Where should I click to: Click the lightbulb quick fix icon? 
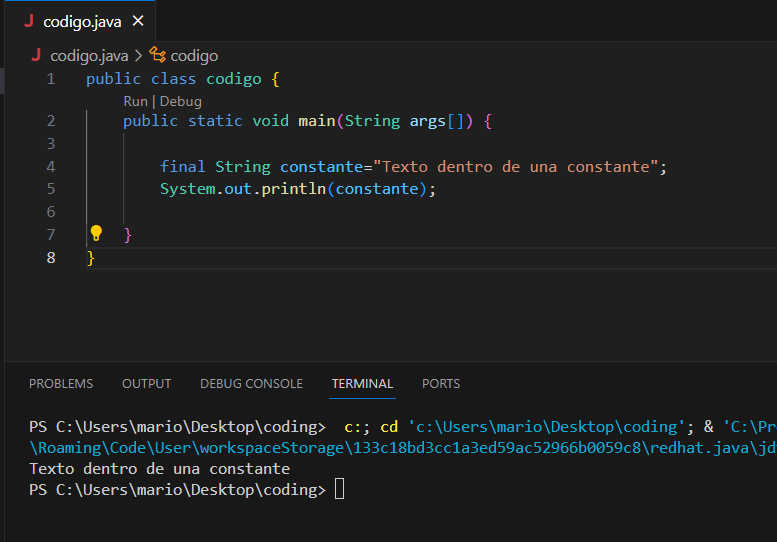96,233
